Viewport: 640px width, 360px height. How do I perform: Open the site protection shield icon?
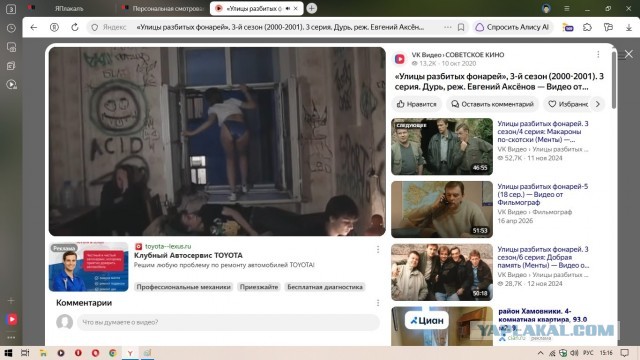click(95, 27)
